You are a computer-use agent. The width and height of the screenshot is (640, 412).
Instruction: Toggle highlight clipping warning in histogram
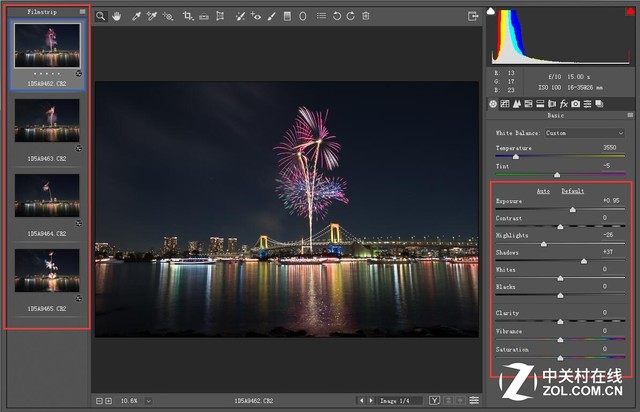[x=630, y=11]
